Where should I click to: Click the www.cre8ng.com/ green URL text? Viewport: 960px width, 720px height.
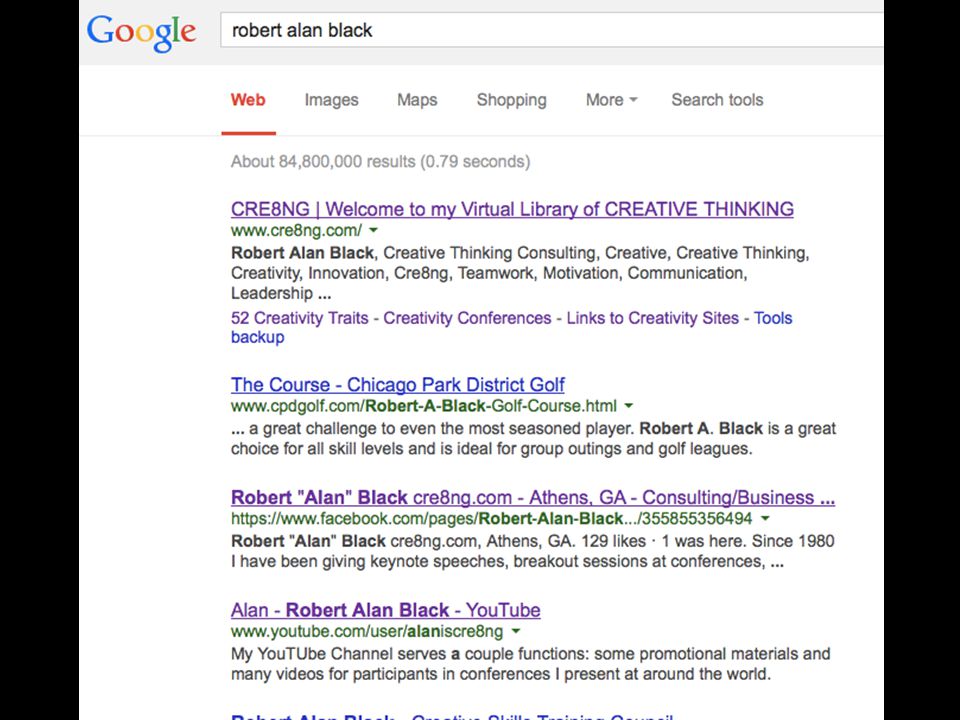296,231
